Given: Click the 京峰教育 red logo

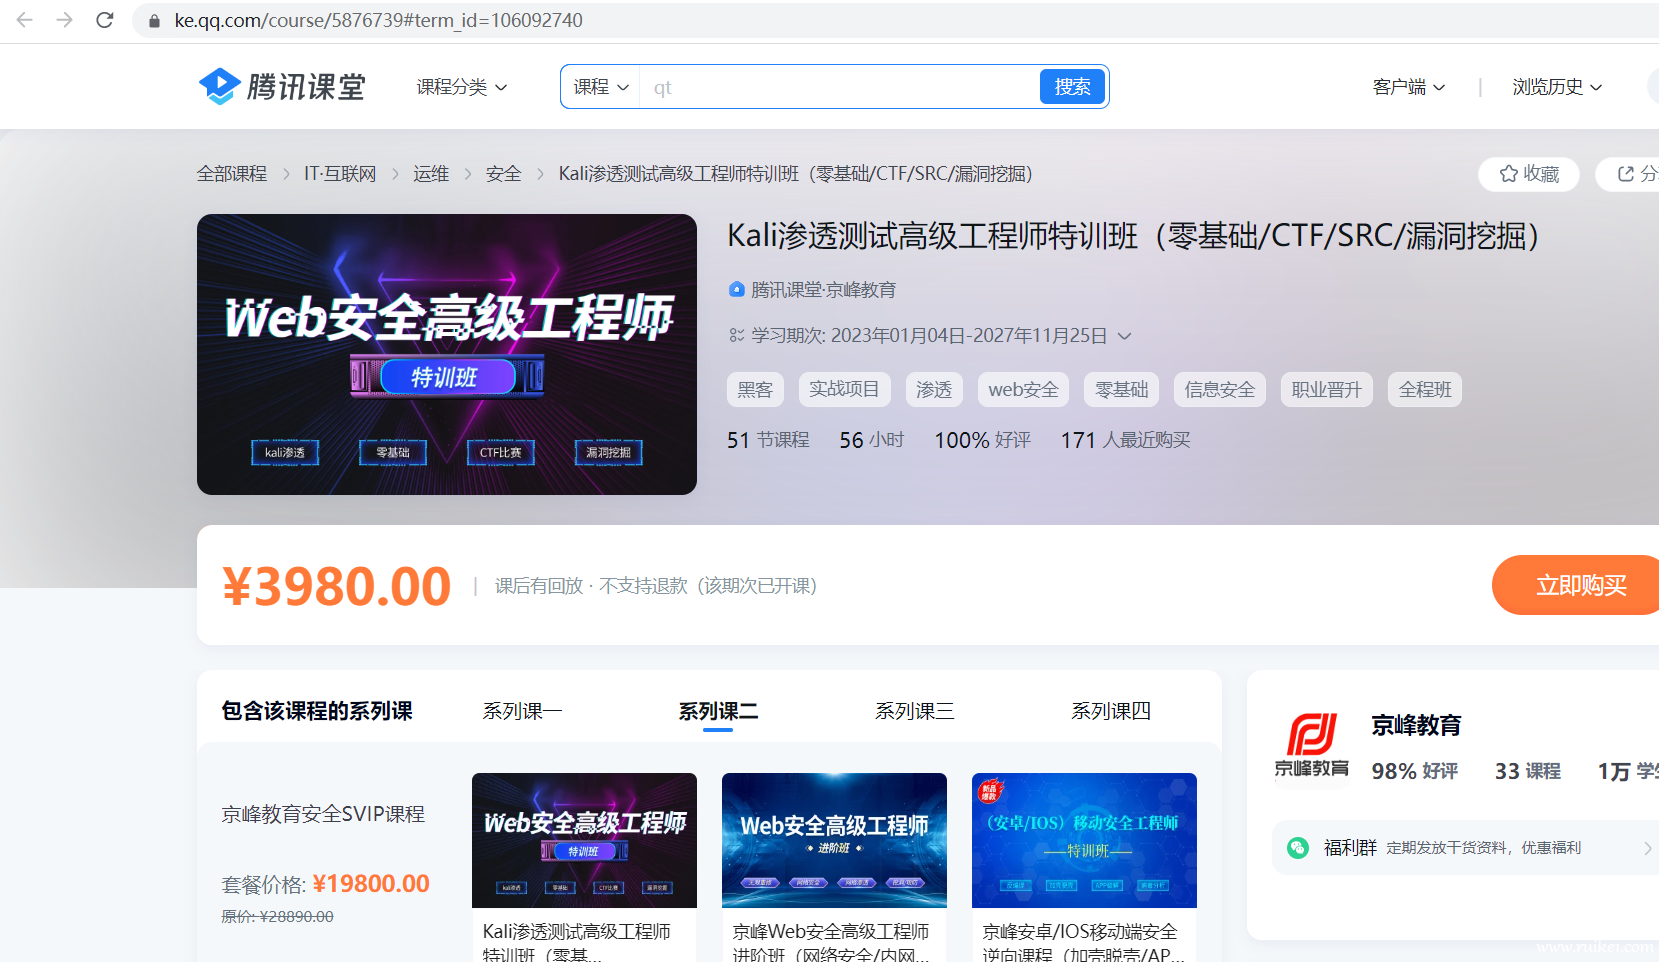Looking at the screenshot, I should [1311, 745].
